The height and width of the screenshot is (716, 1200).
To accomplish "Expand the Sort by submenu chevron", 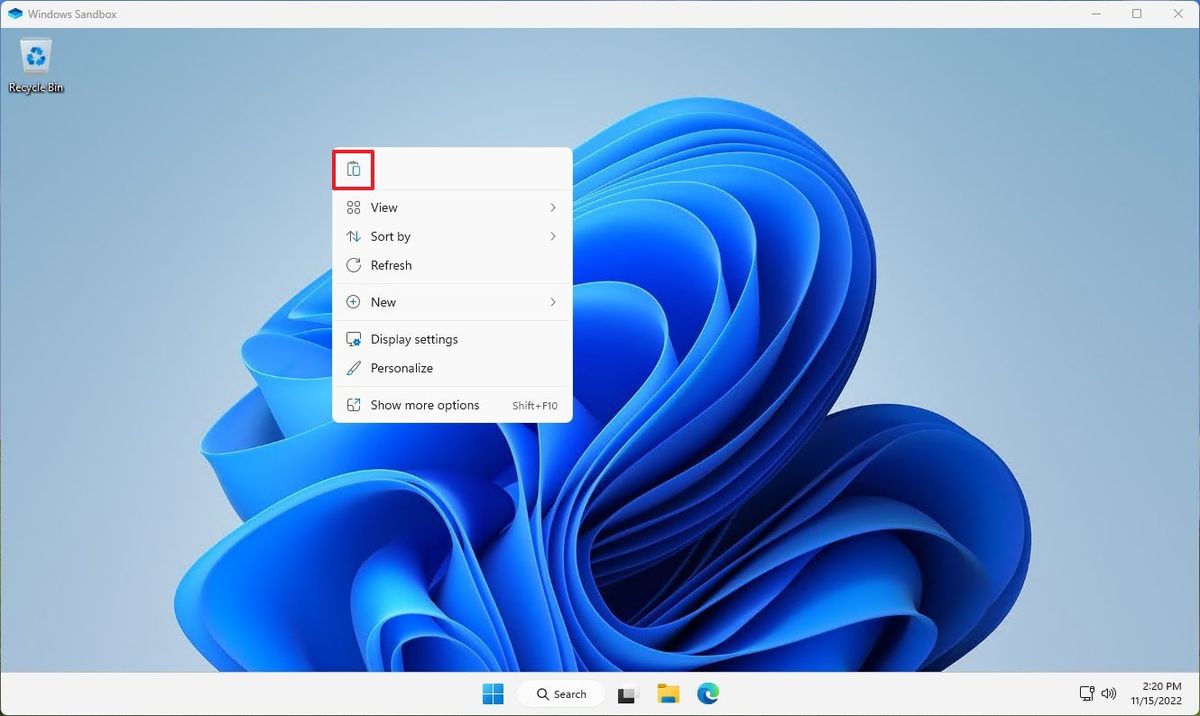I will coord(552,236).
